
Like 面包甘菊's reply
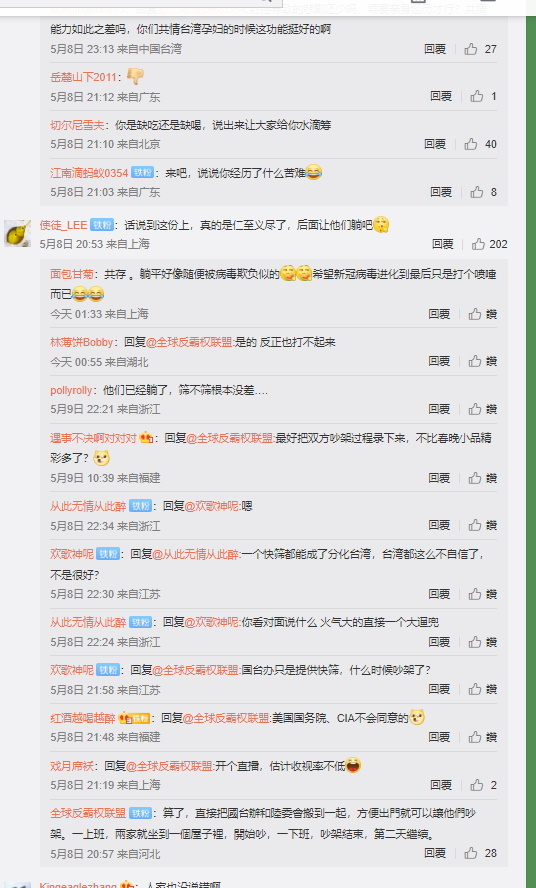click(x=475, y=314)
